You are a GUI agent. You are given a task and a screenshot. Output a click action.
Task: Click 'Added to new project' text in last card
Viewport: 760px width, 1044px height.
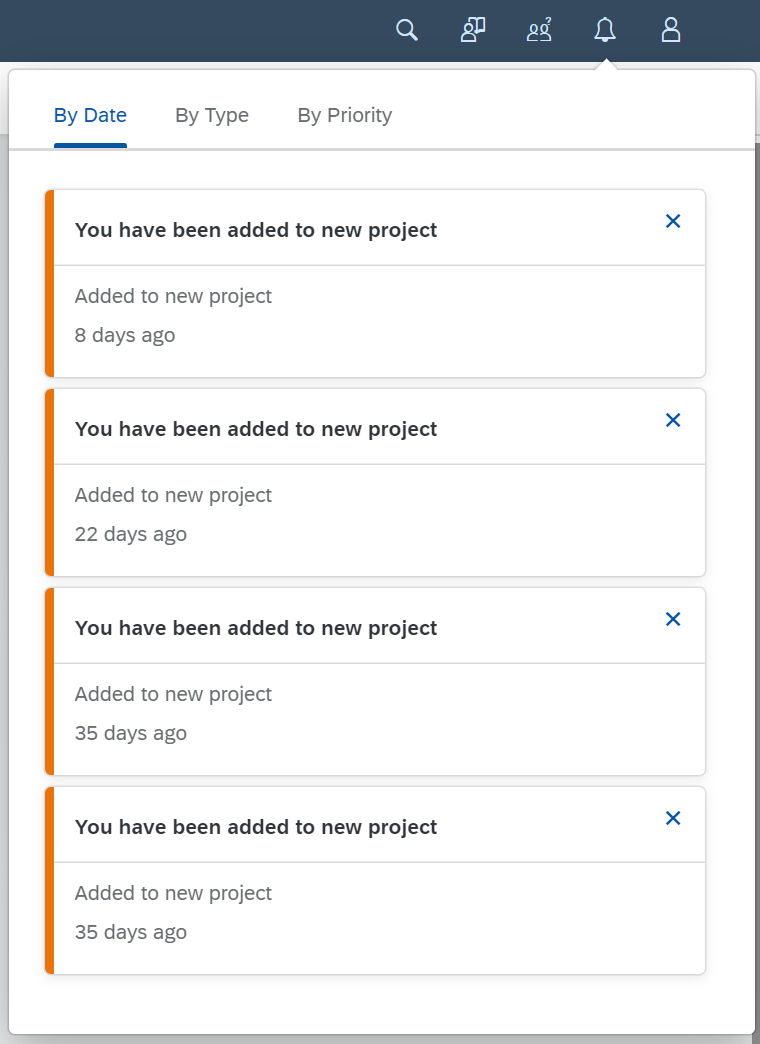[x=173, y=893]
